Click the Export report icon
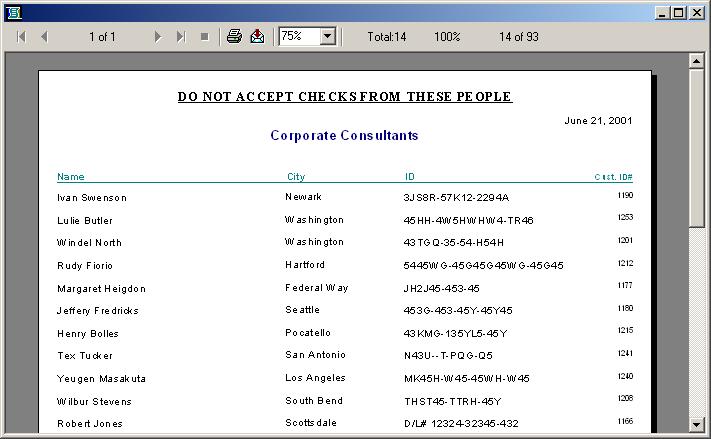This screenshot has height=439, width=711. (x=257, y=37)
